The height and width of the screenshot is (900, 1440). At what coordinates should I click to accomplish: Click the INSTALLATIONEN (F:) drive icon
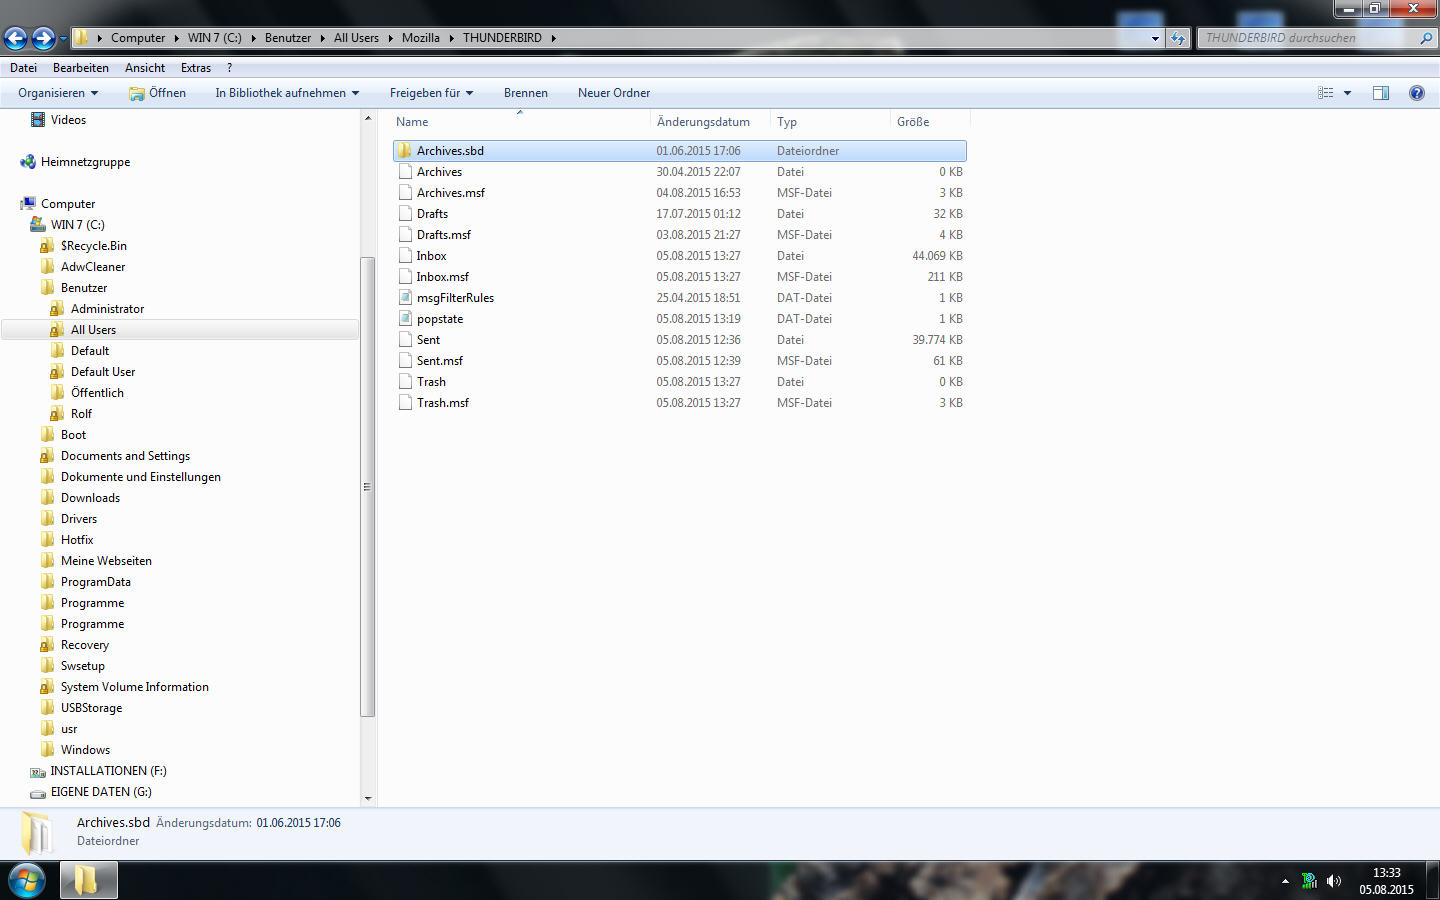[x=38, y=771]
